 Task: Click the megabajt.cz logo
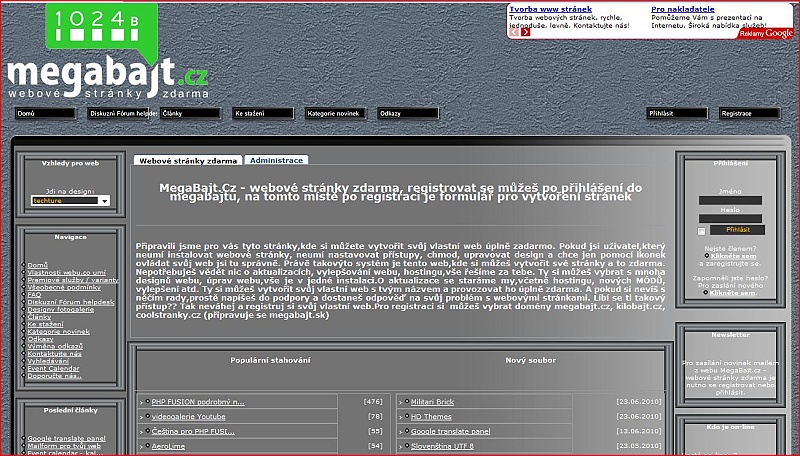(x=108, y=51)
